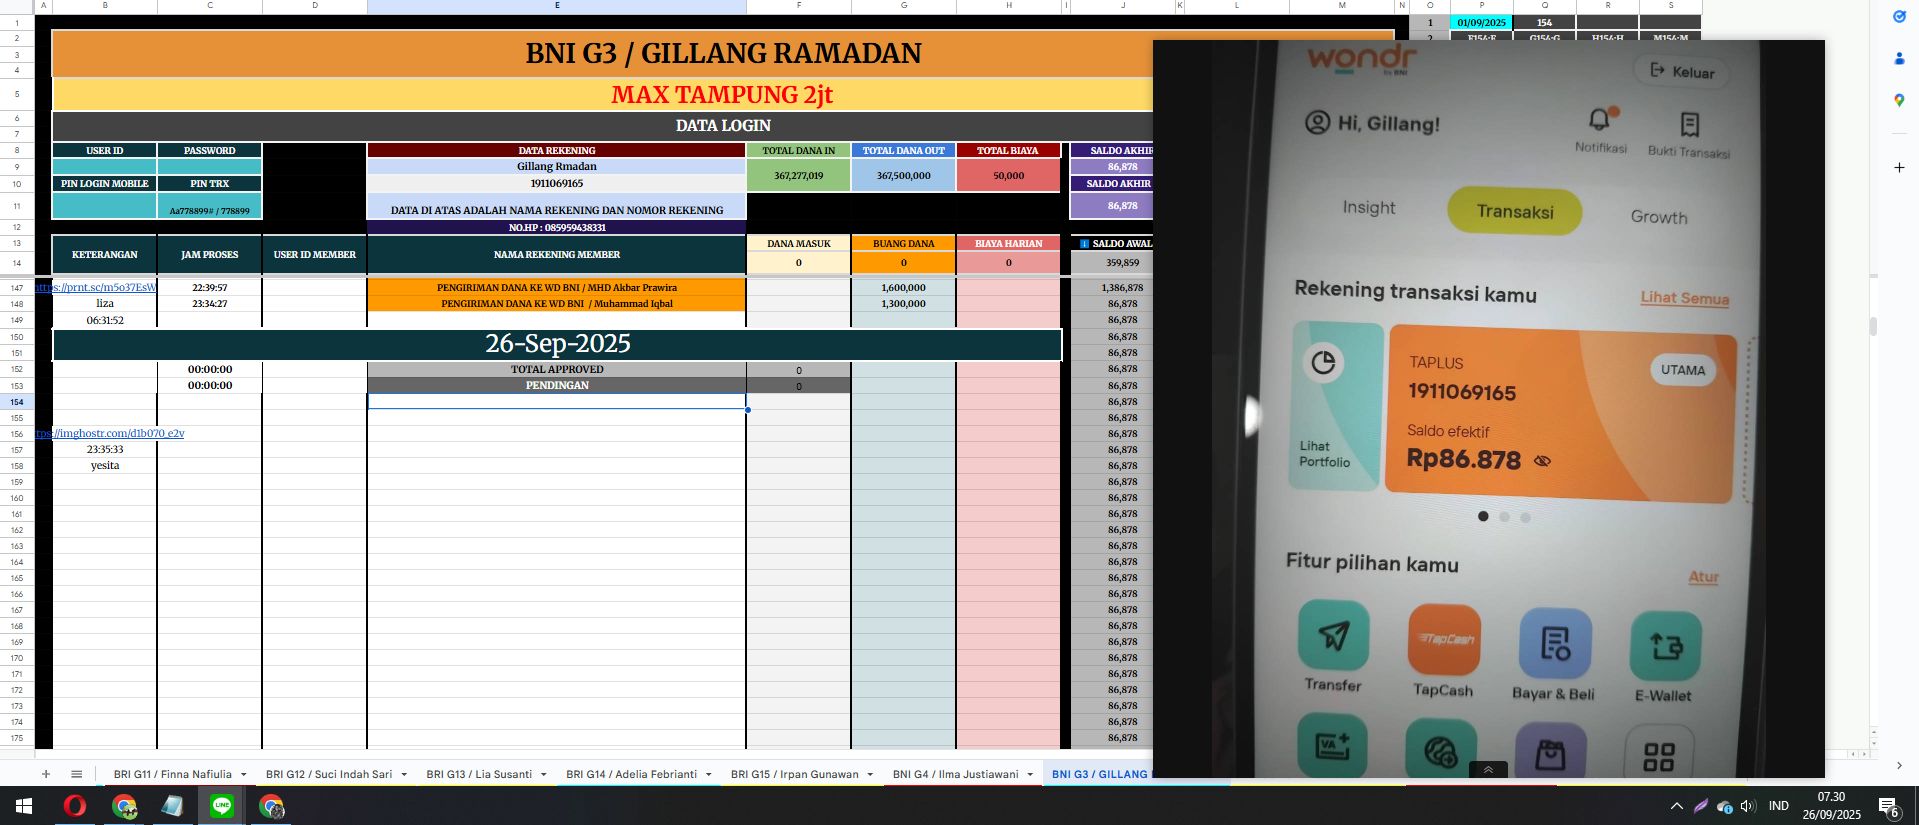Click the IND language indicator
Screen dimensions: 1919x825
1779,806
